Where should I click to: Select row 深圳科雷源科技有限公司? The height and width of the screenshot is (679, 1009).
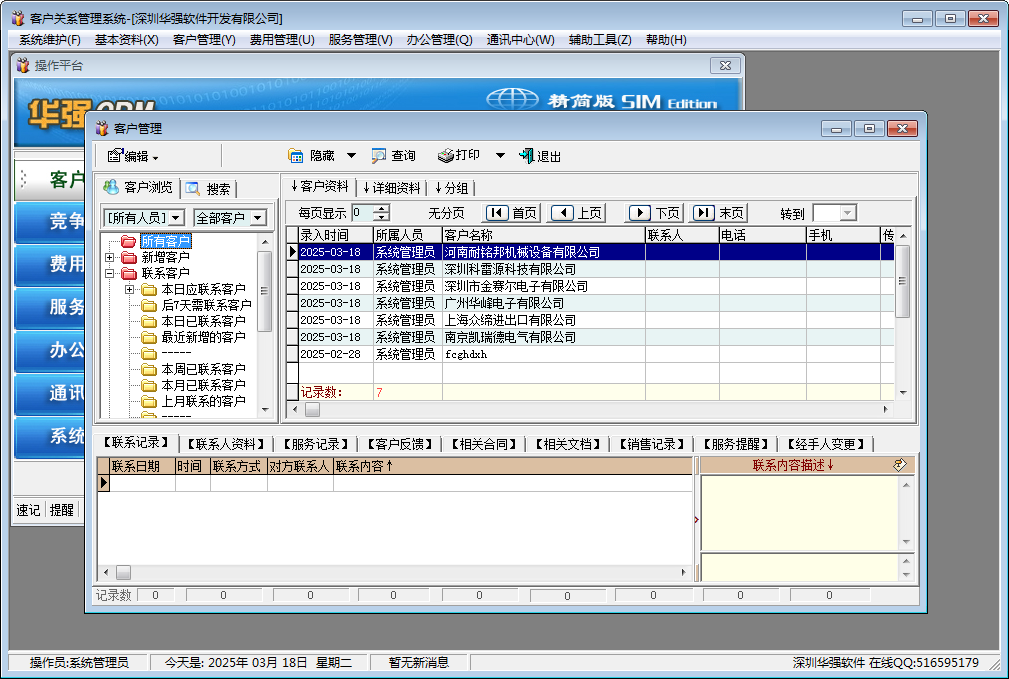click(589, 269)
